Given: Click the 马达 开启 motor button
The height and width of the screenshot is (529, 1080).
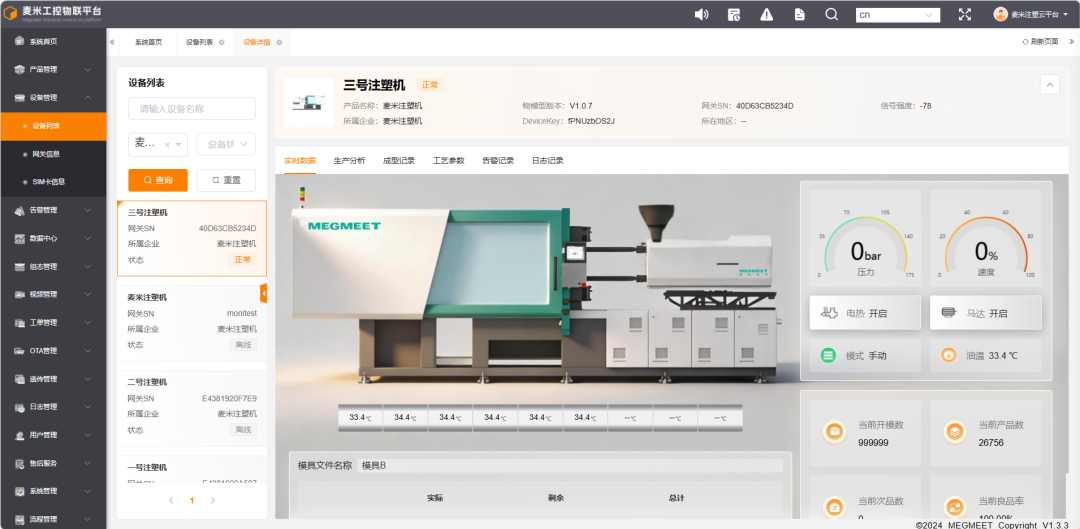Looking at the screenshot, I should tap(986, 313).
